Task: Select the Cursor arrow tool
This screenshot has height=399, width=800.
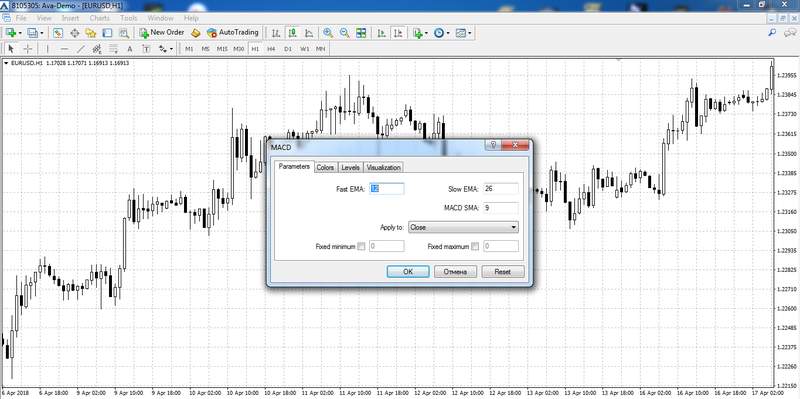Action: (11, 49)
